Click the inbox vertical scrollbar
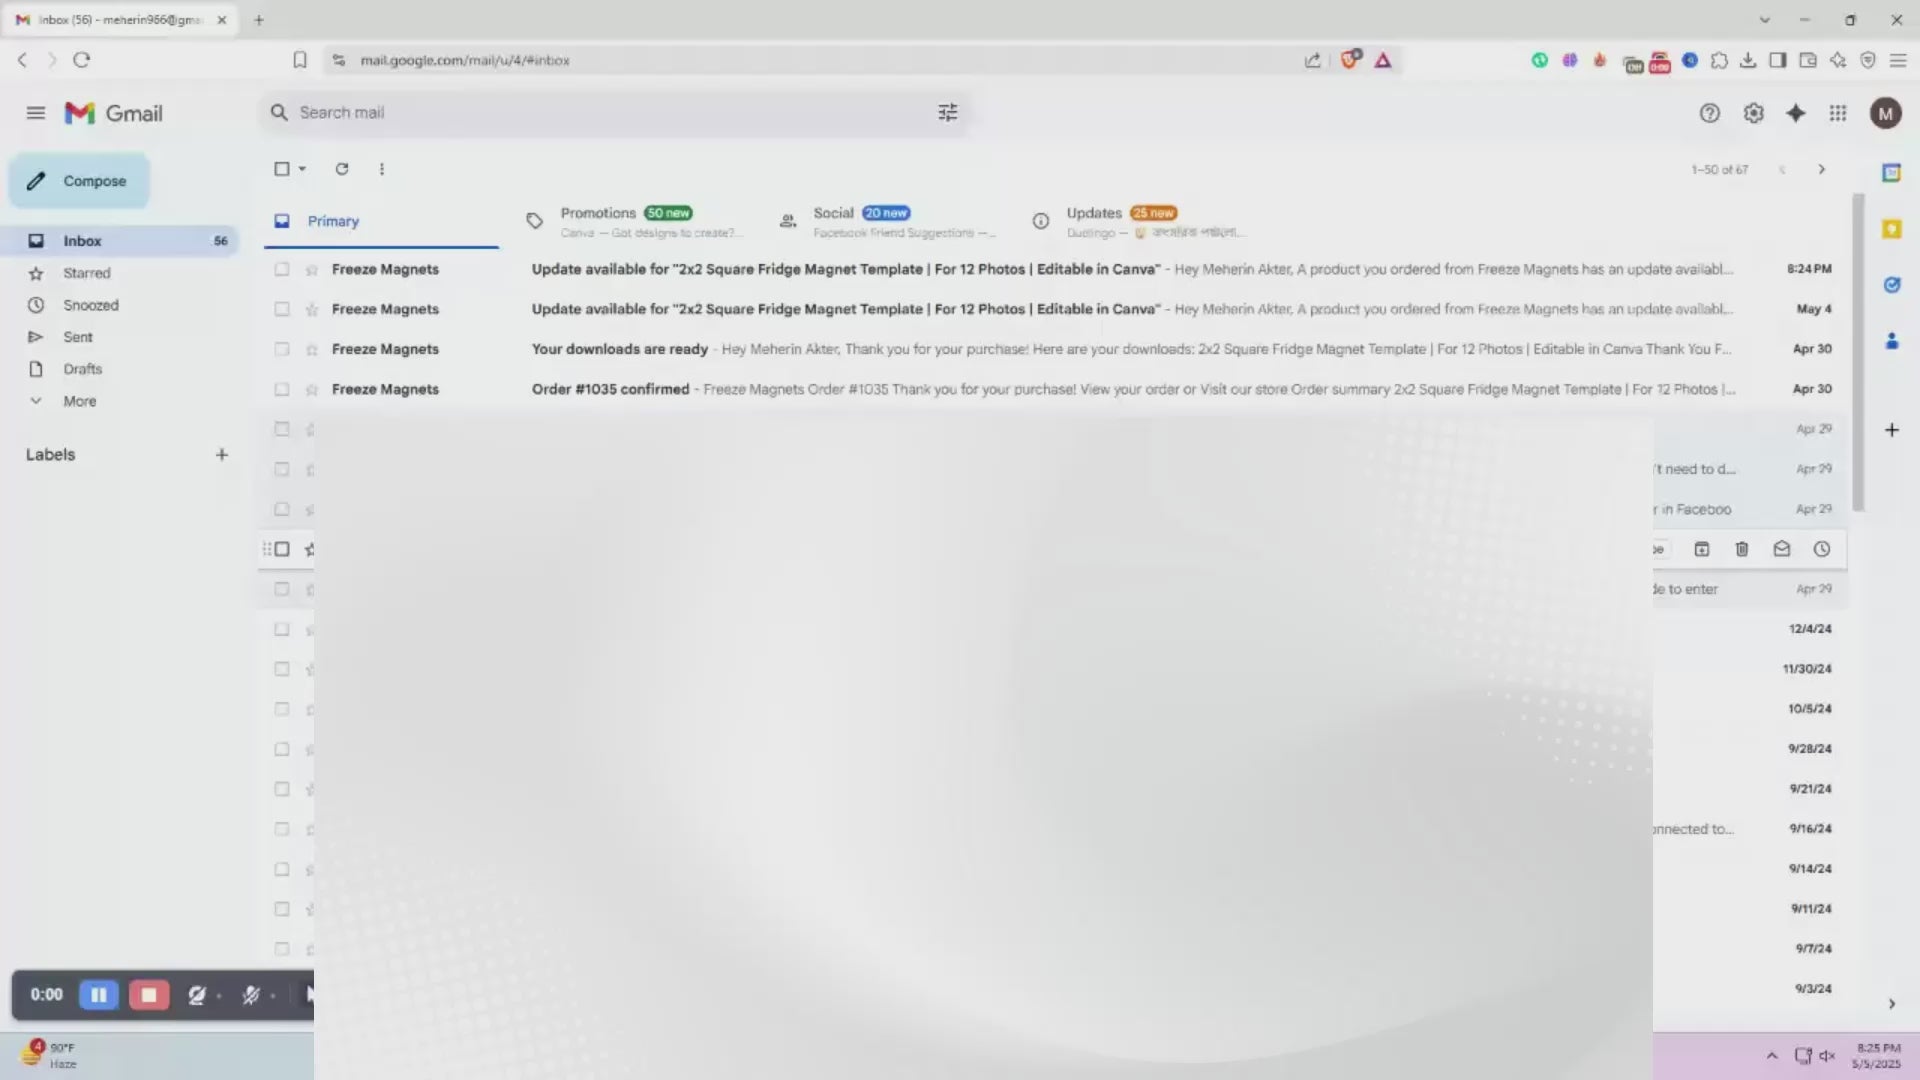1920x1080 pixels. click(x=1858, y=352)
